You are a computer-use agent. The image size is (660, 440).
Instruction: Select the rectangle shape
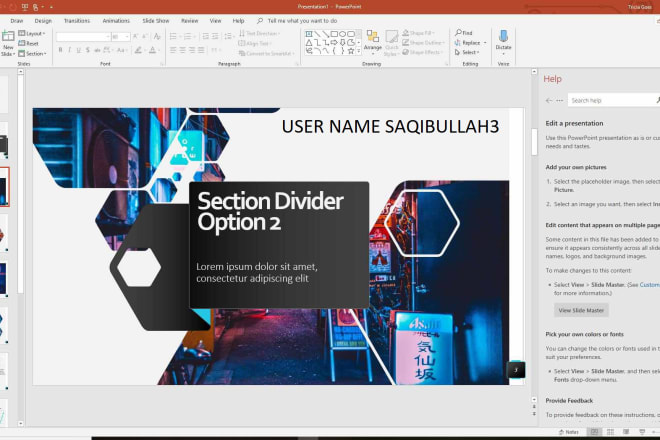click(334, 34)
